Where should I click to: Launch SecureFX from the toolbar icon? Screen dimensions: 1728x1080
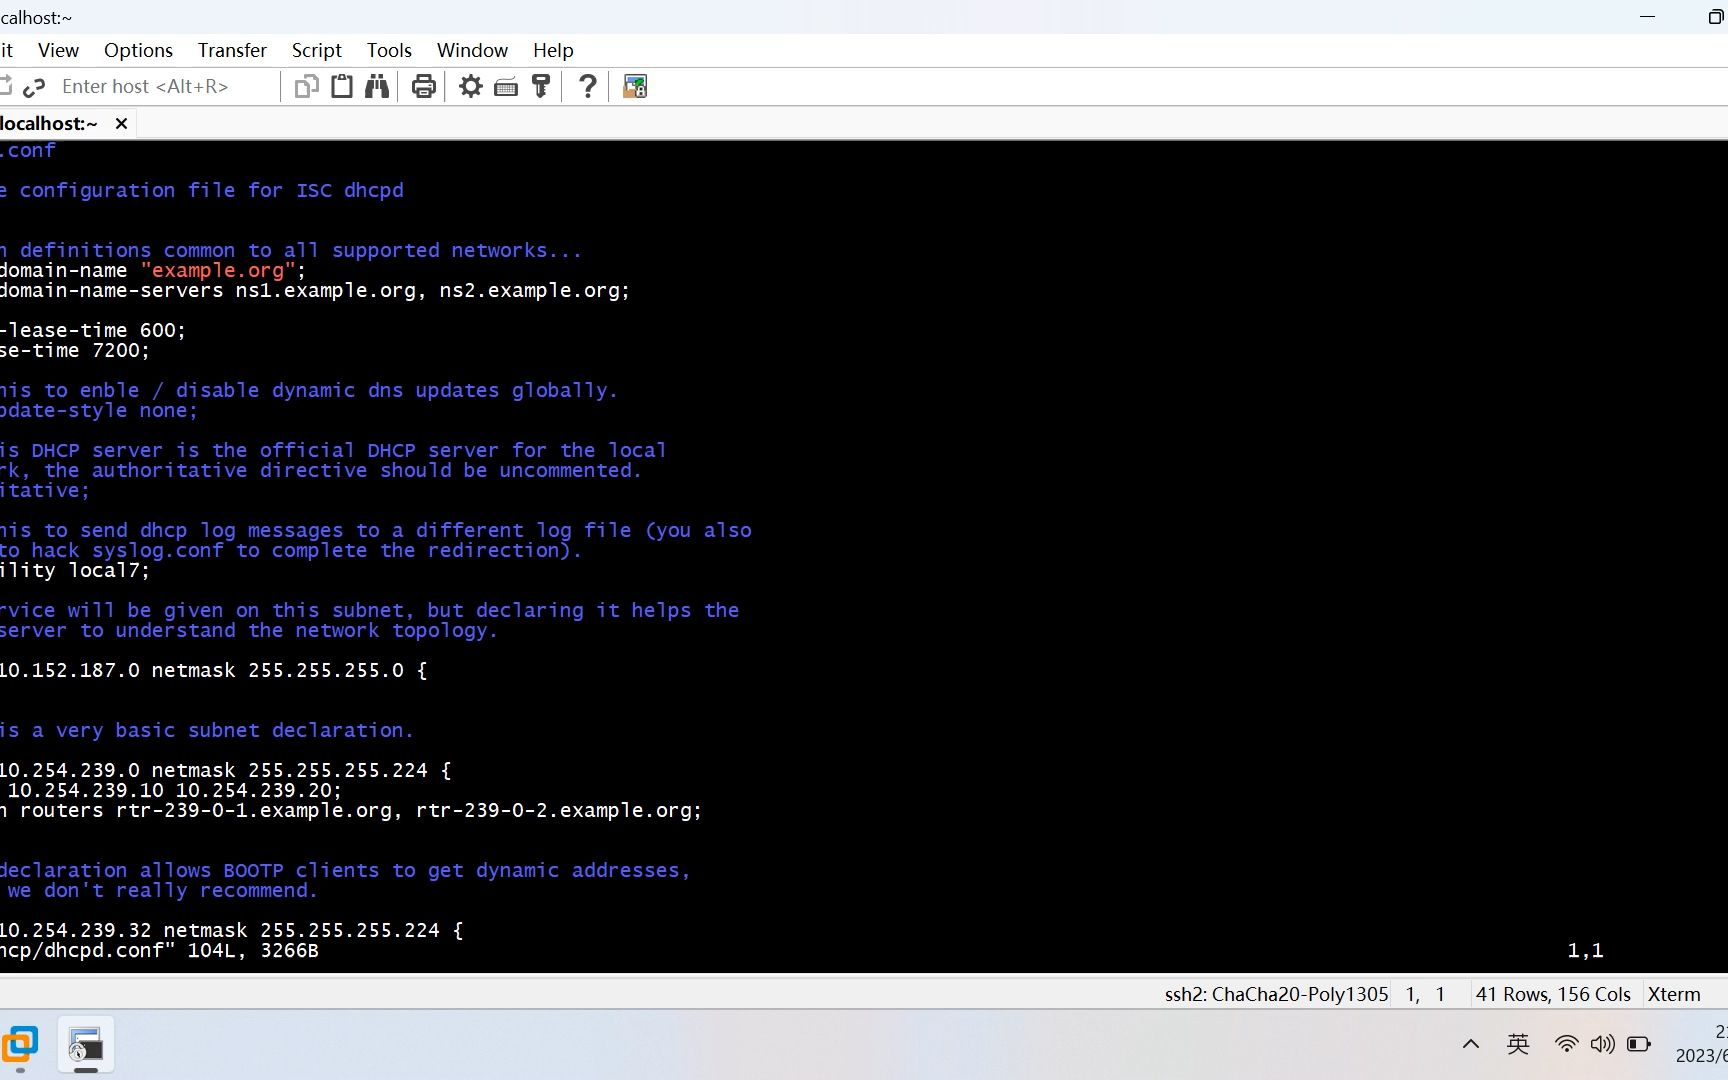click(635, 87)
